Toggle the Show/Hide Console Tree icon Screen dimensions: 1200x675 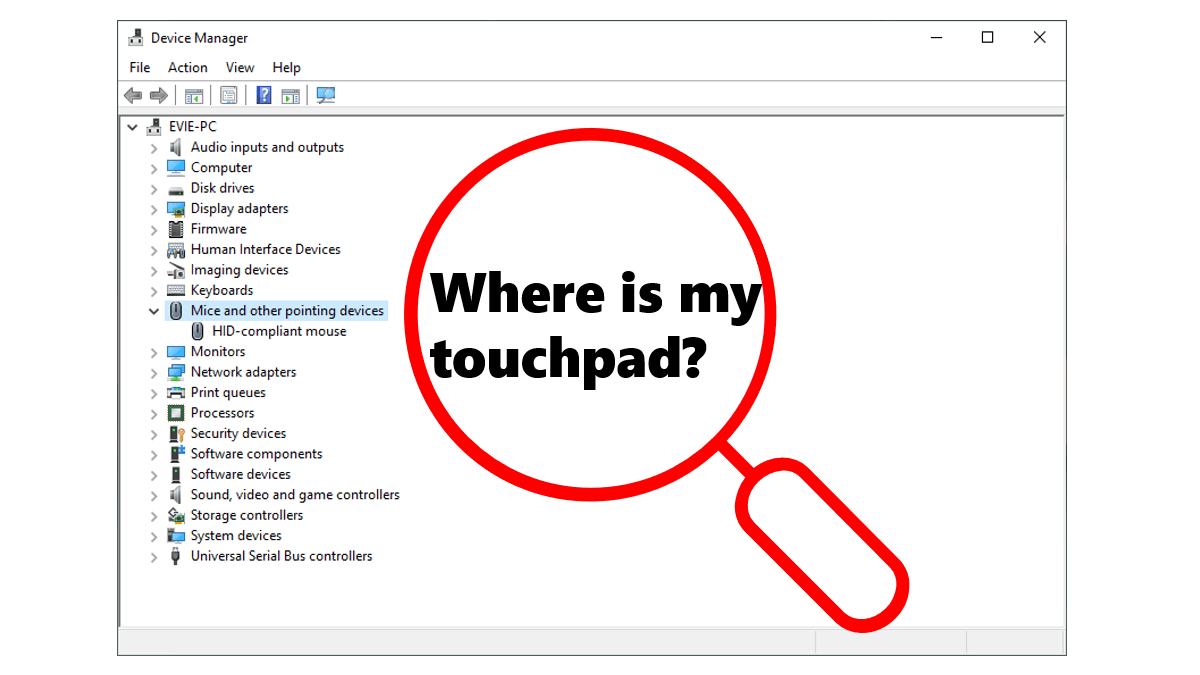coord(194,95)
